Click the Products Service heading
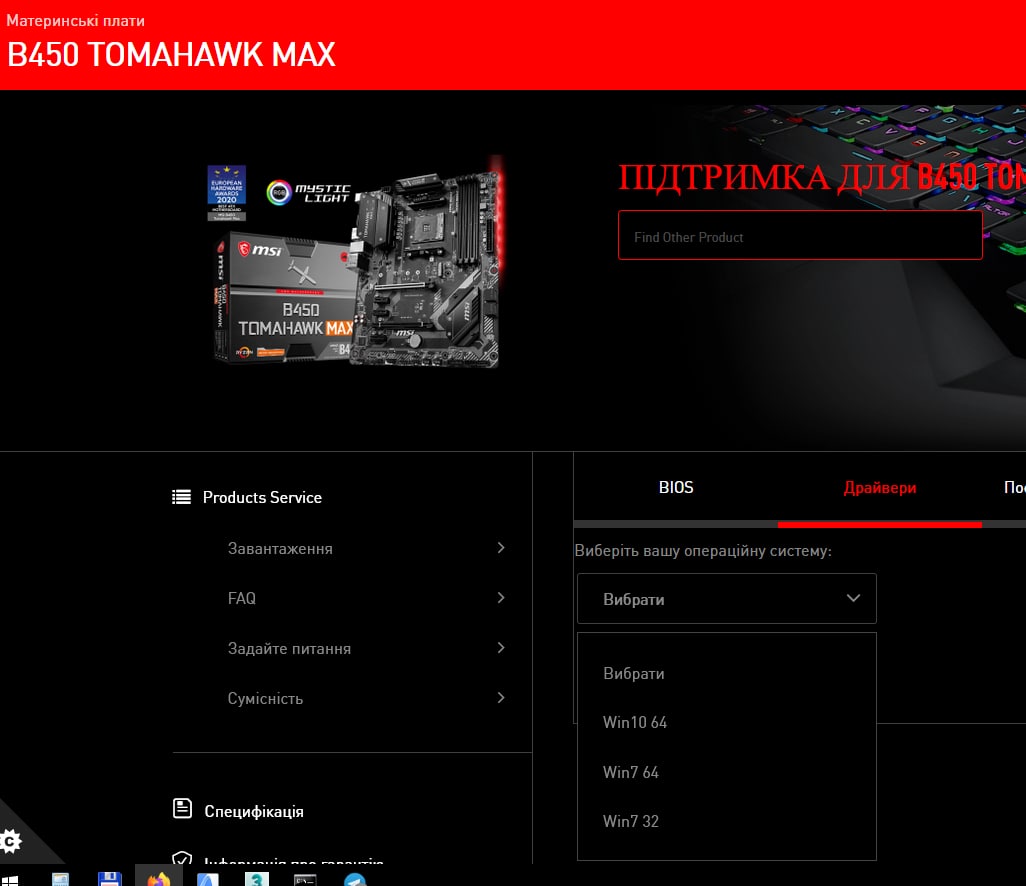Viewport: 1026px width, 886px height. tap(262, 497)
